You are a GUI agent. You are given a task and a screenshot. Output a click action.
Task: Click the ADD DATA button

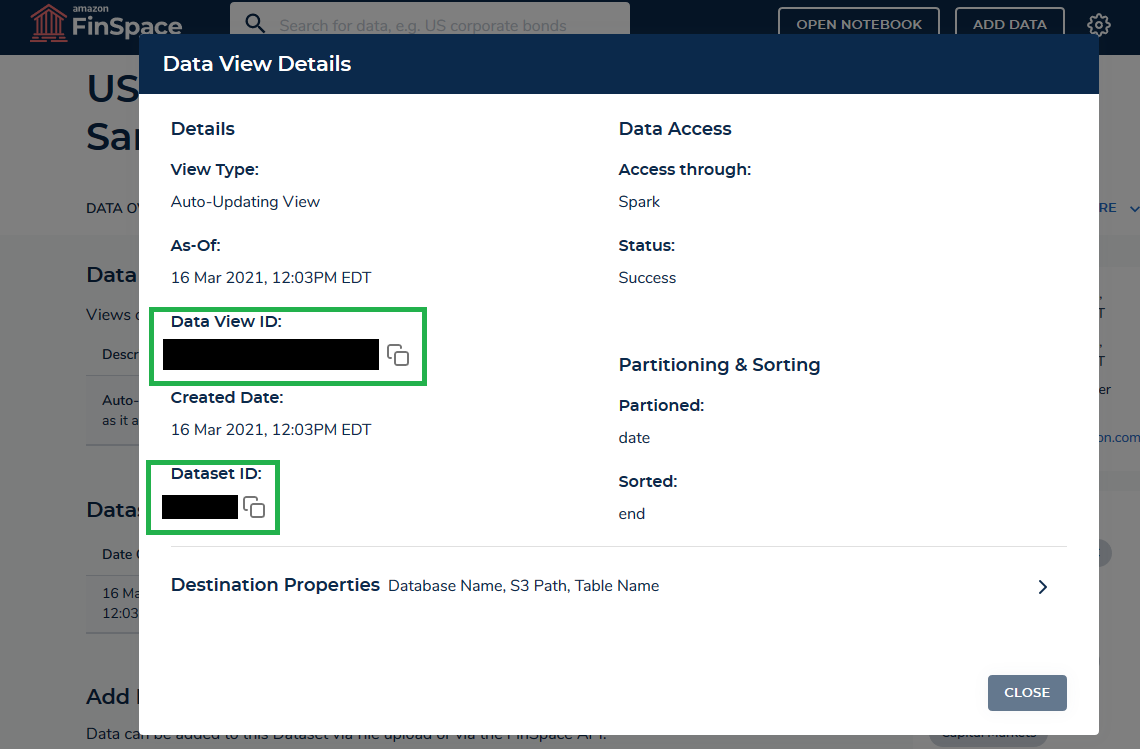point(1009,23)
